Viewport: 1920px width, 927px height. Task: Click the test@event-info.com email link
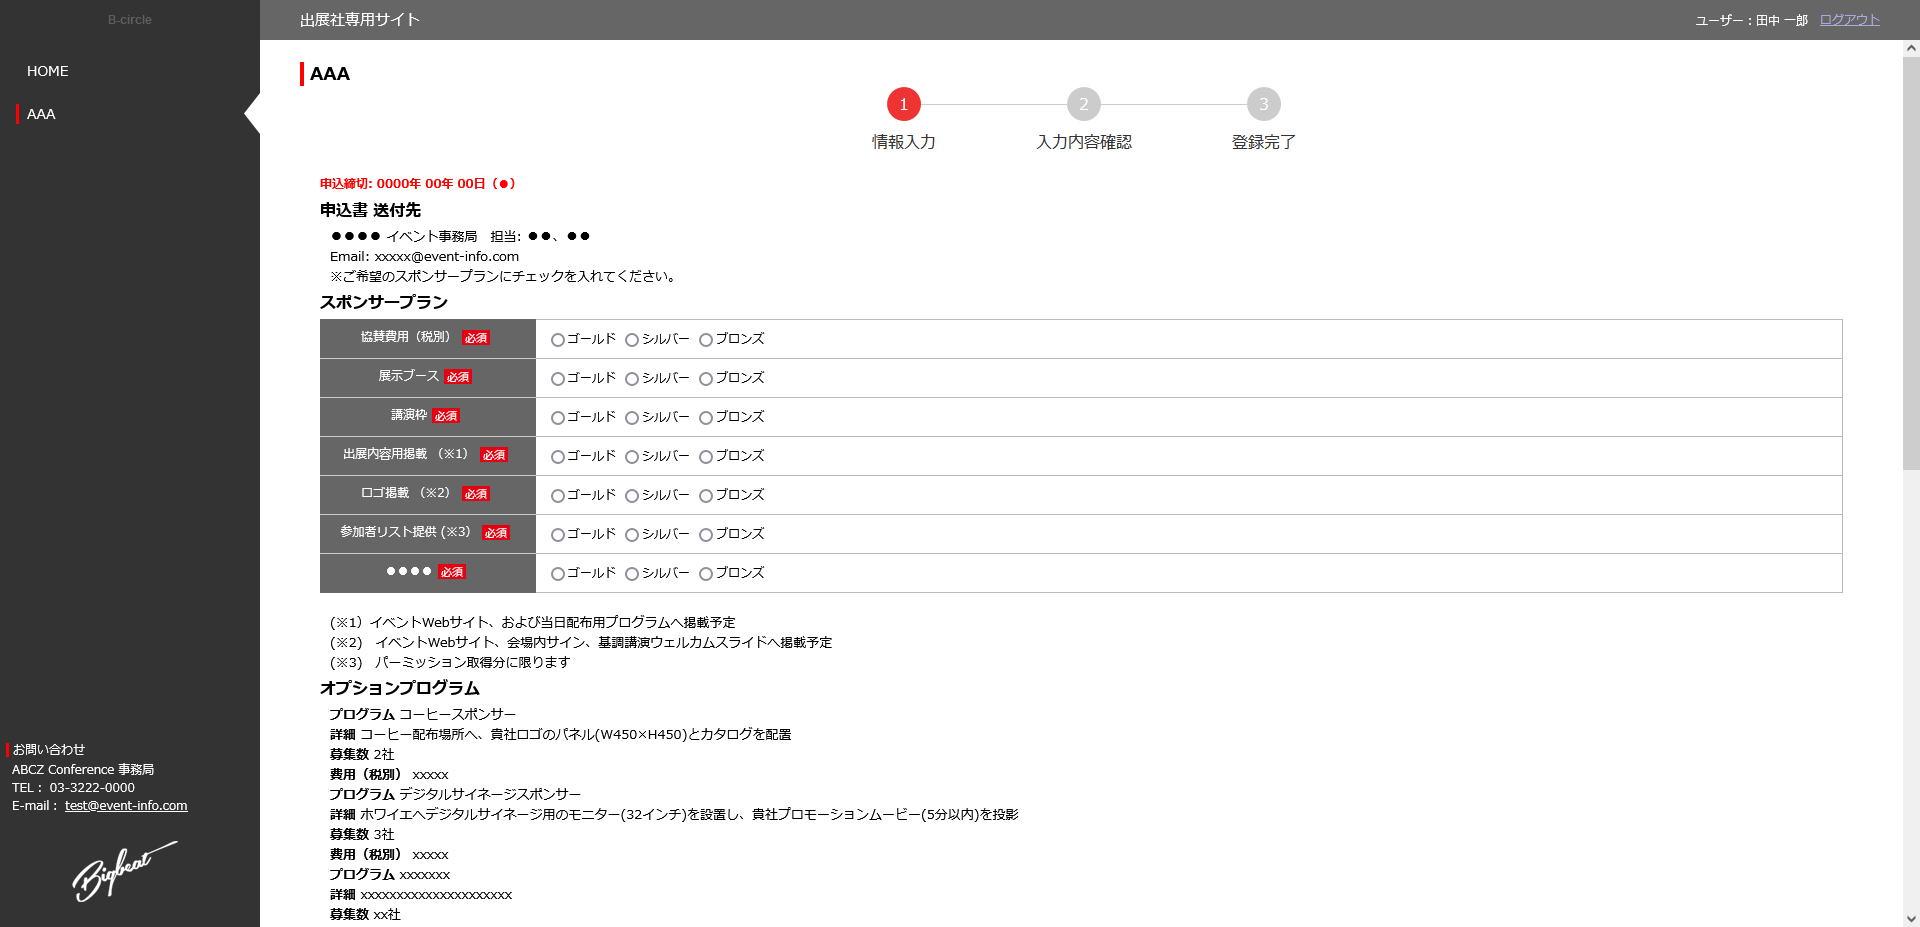[x=126, y=806]
